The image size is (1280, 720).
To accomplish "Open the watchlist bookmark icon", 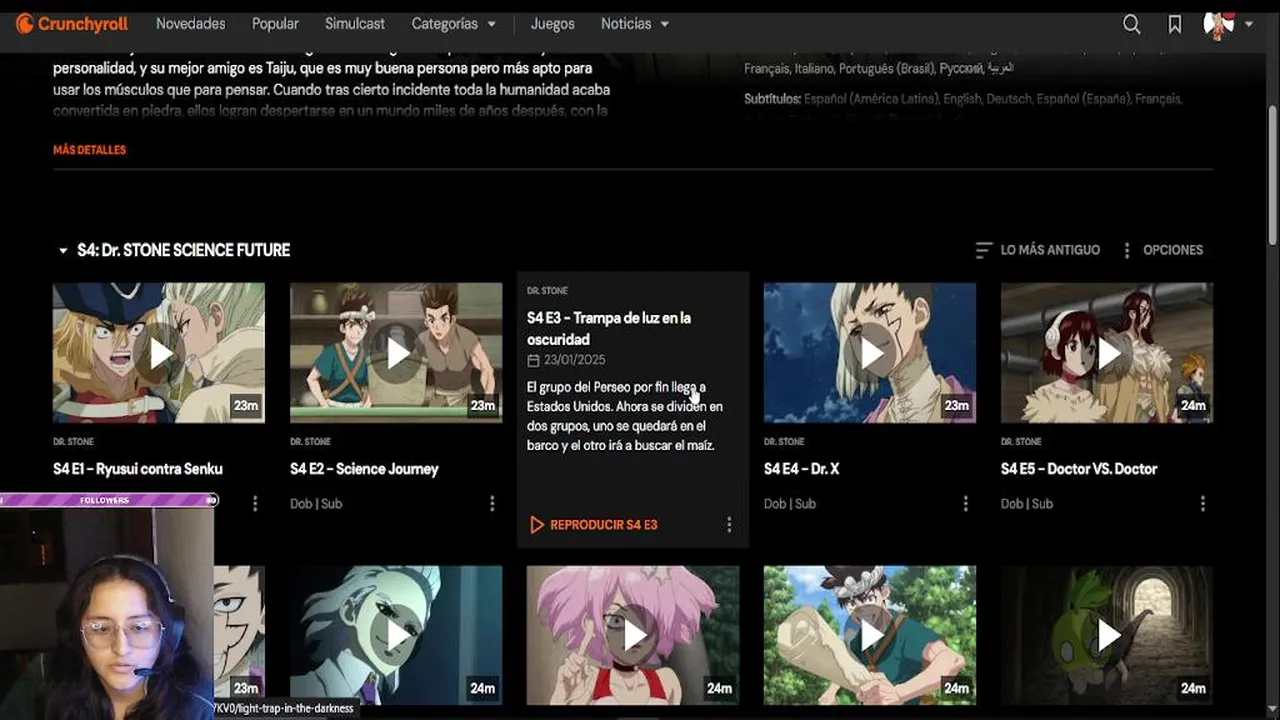I will 1175,24.
